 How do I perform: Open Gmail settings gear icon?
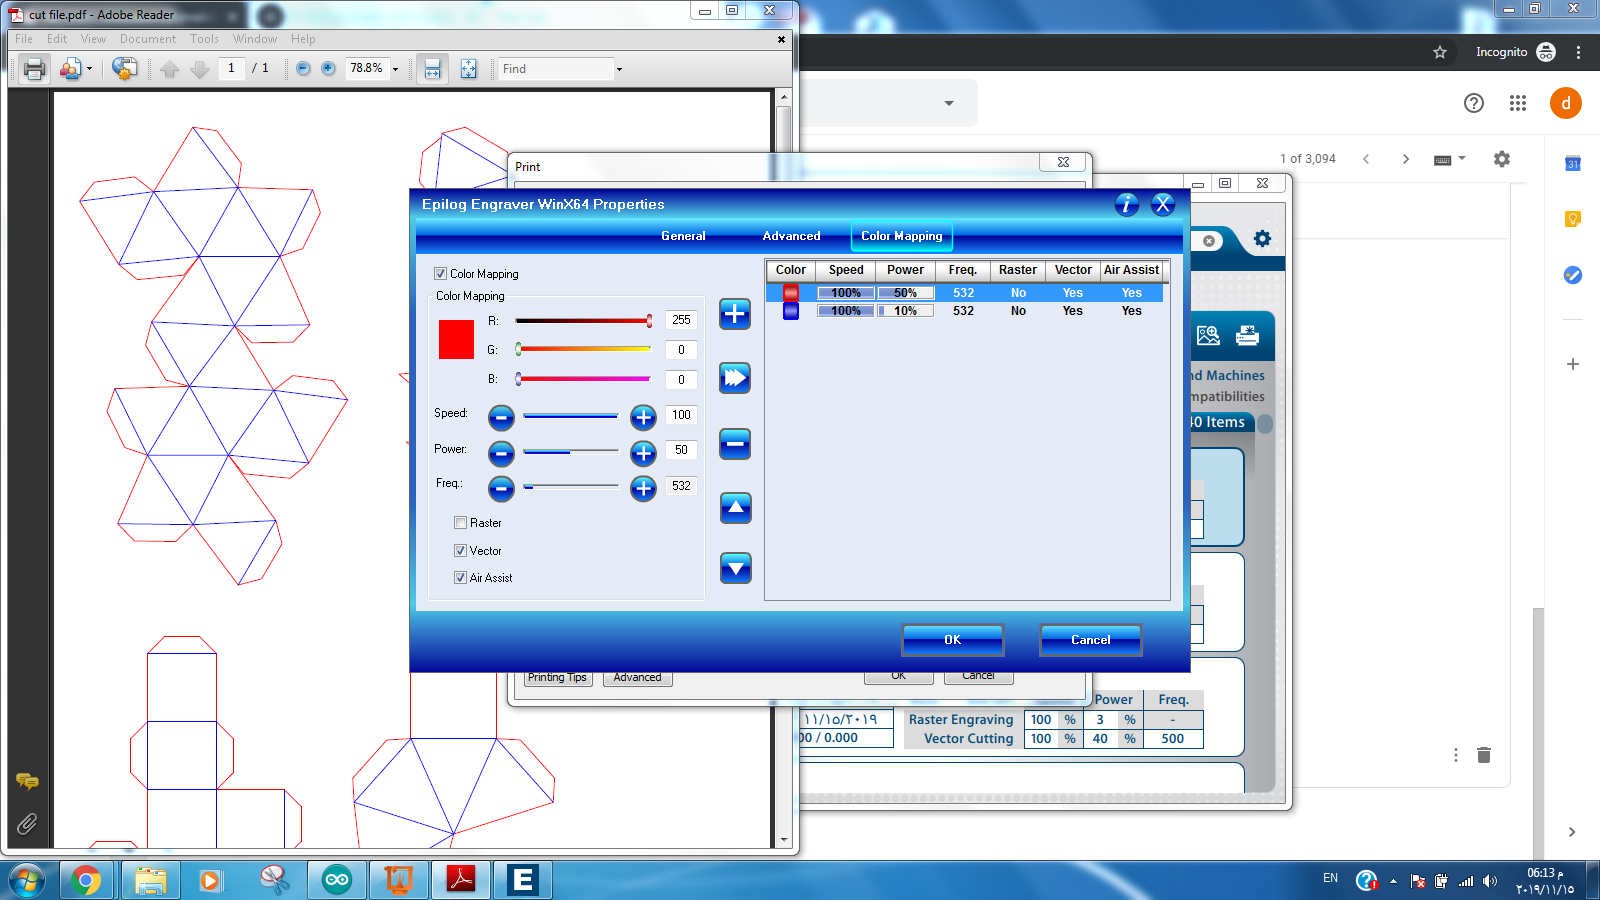pyautogui.click(x=1502, y=159)
